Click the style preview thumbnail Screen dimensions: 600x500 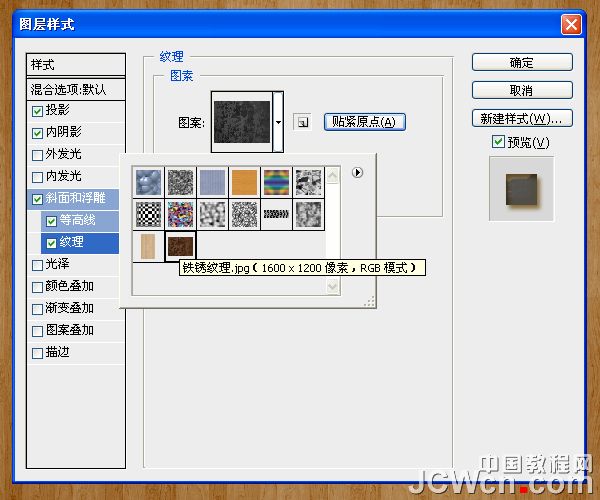tap(521, 189)
